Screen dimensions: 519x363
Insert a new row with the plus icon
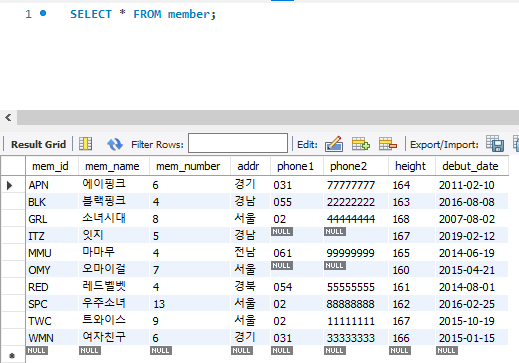(x=361, y=144)
